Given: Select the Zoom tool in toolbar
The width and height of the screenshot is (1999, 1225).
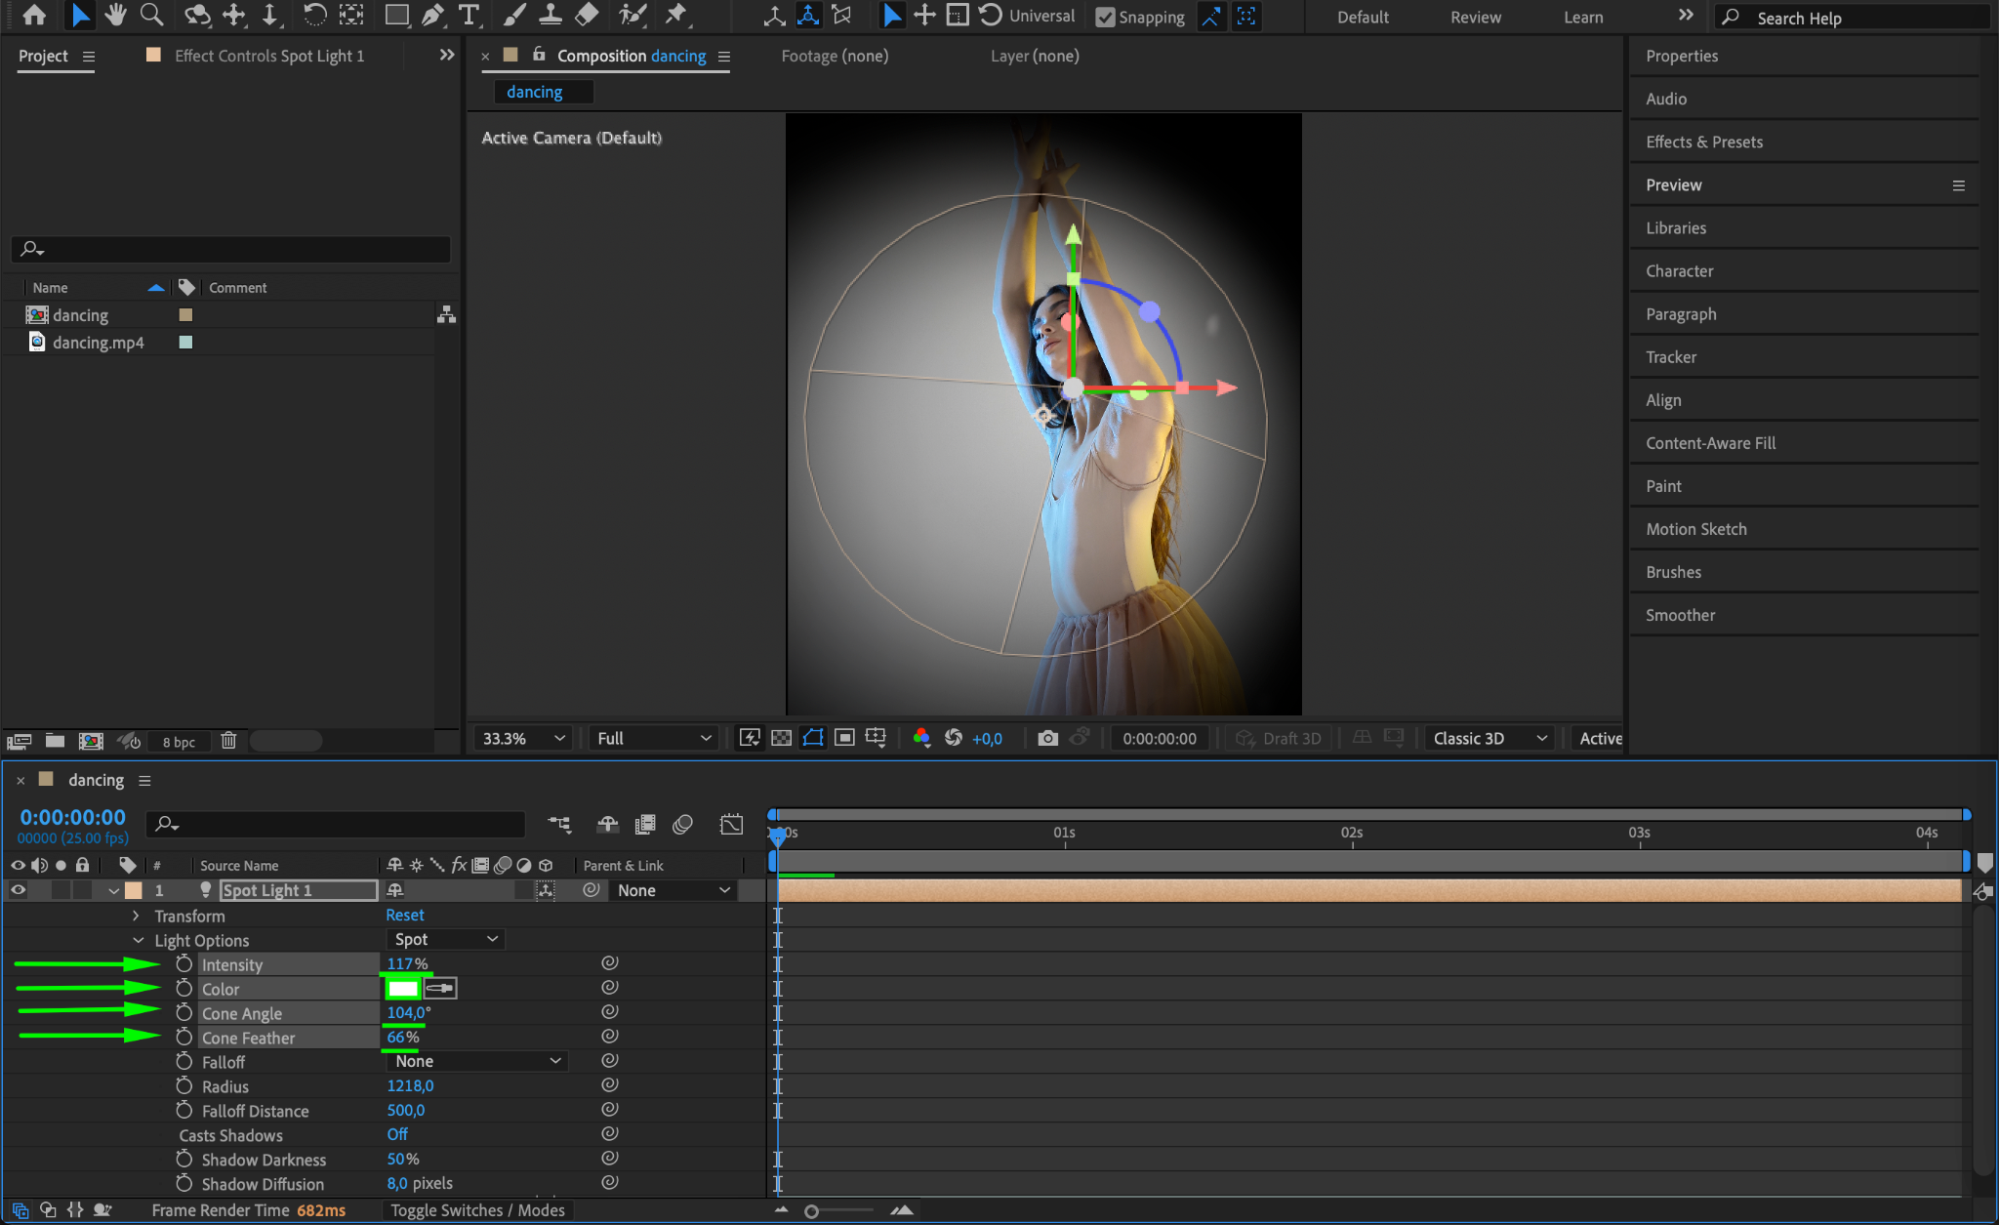Looking at the screenshot, I should click(152, 15).
